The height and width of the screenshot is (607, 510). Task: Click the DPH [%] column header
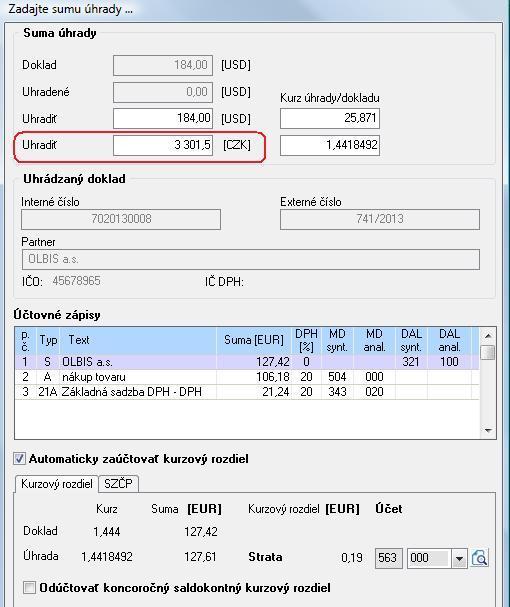tap(306, 340)
